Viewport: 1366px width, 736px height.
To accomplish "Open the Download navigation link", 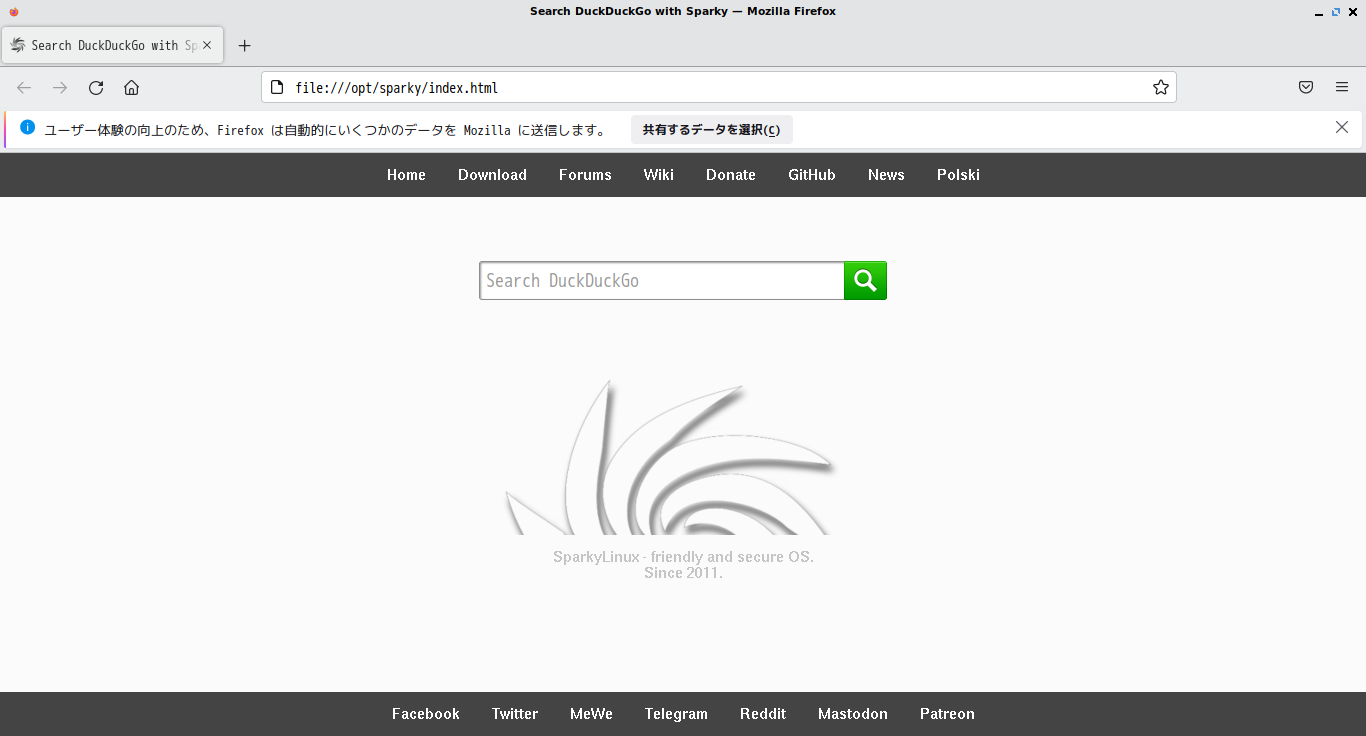I will coord(492,175).
